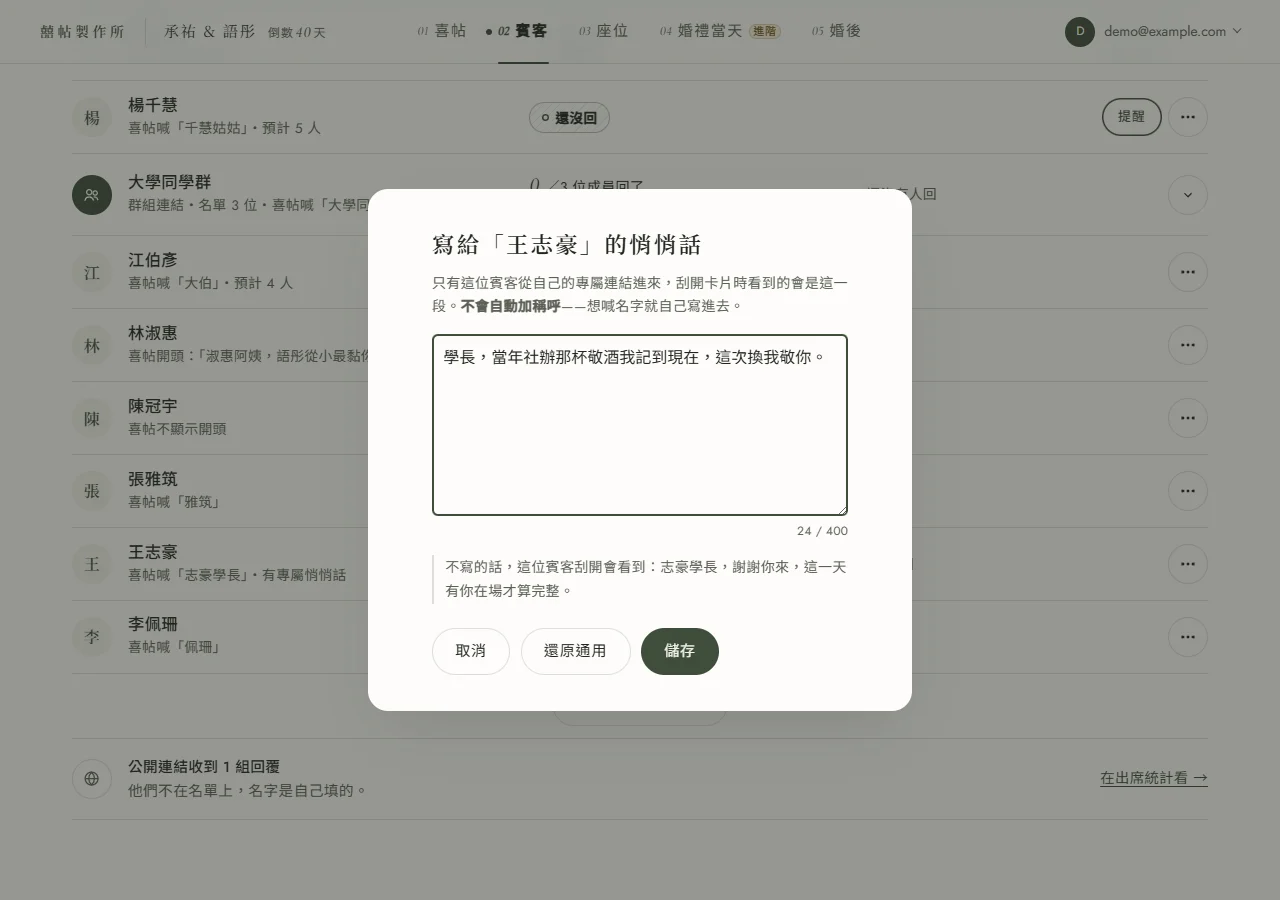This screenshot has width=1280, height=900.
Task: Open more options for 王志豪 row
Action: (x=1187, y=564)
